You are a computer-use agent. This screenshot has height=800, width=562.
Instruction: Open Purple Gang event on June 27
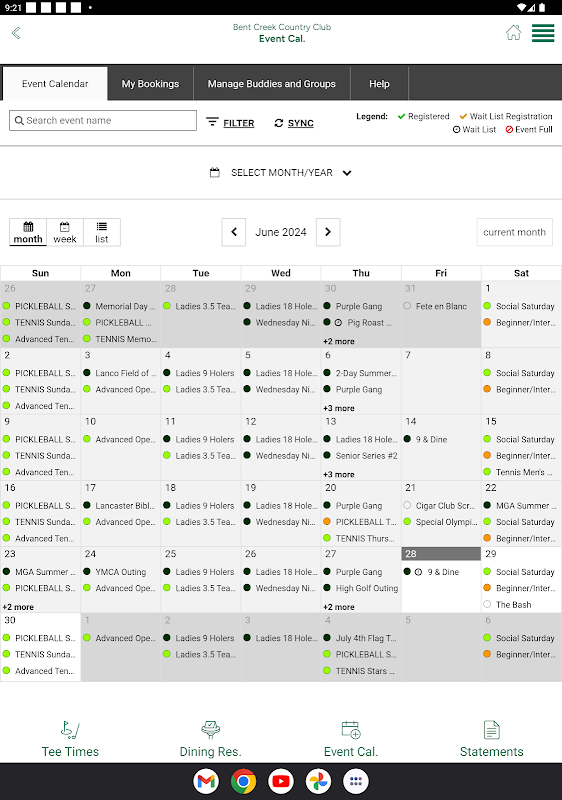click(x=361, y=572)
